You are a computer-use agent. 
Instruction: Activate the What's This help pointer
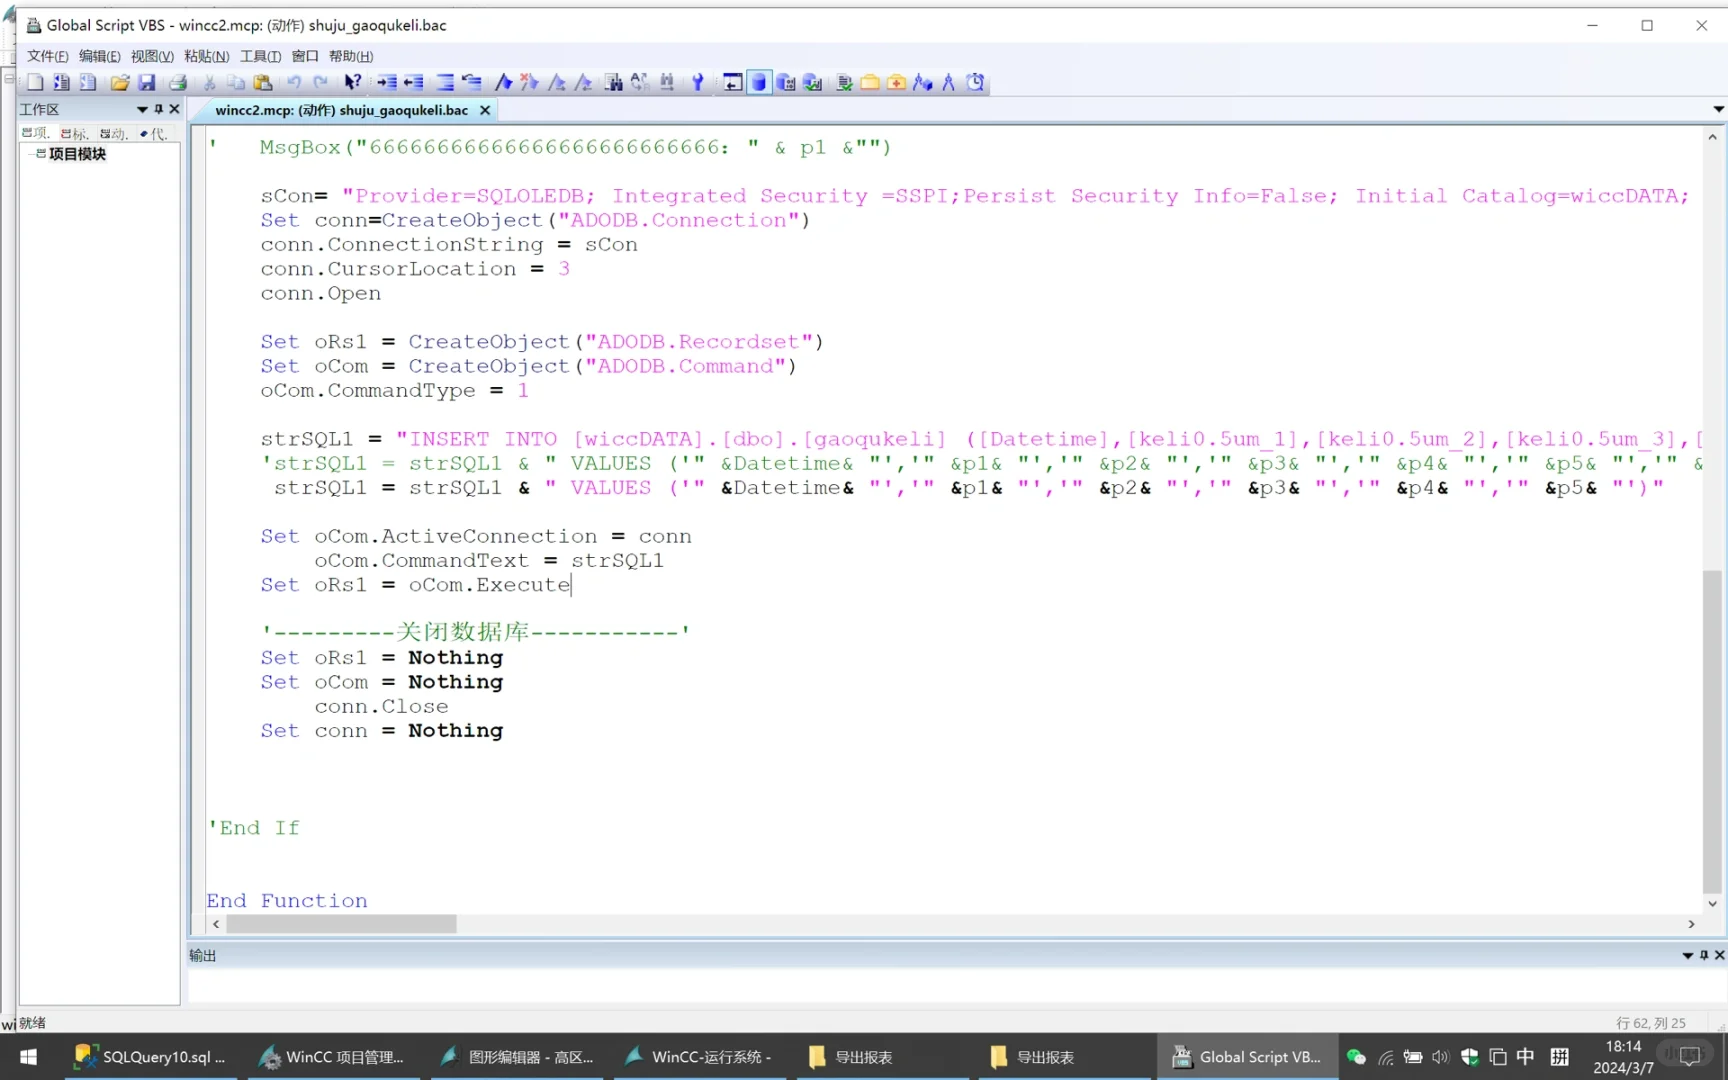click(352, 83)
